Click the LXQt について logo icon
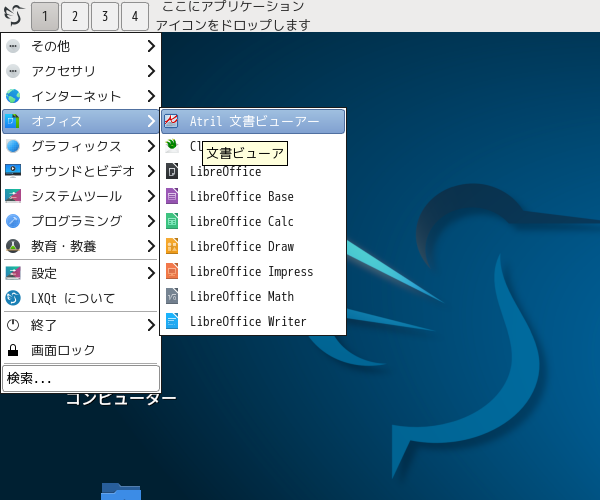 point(13,298)
